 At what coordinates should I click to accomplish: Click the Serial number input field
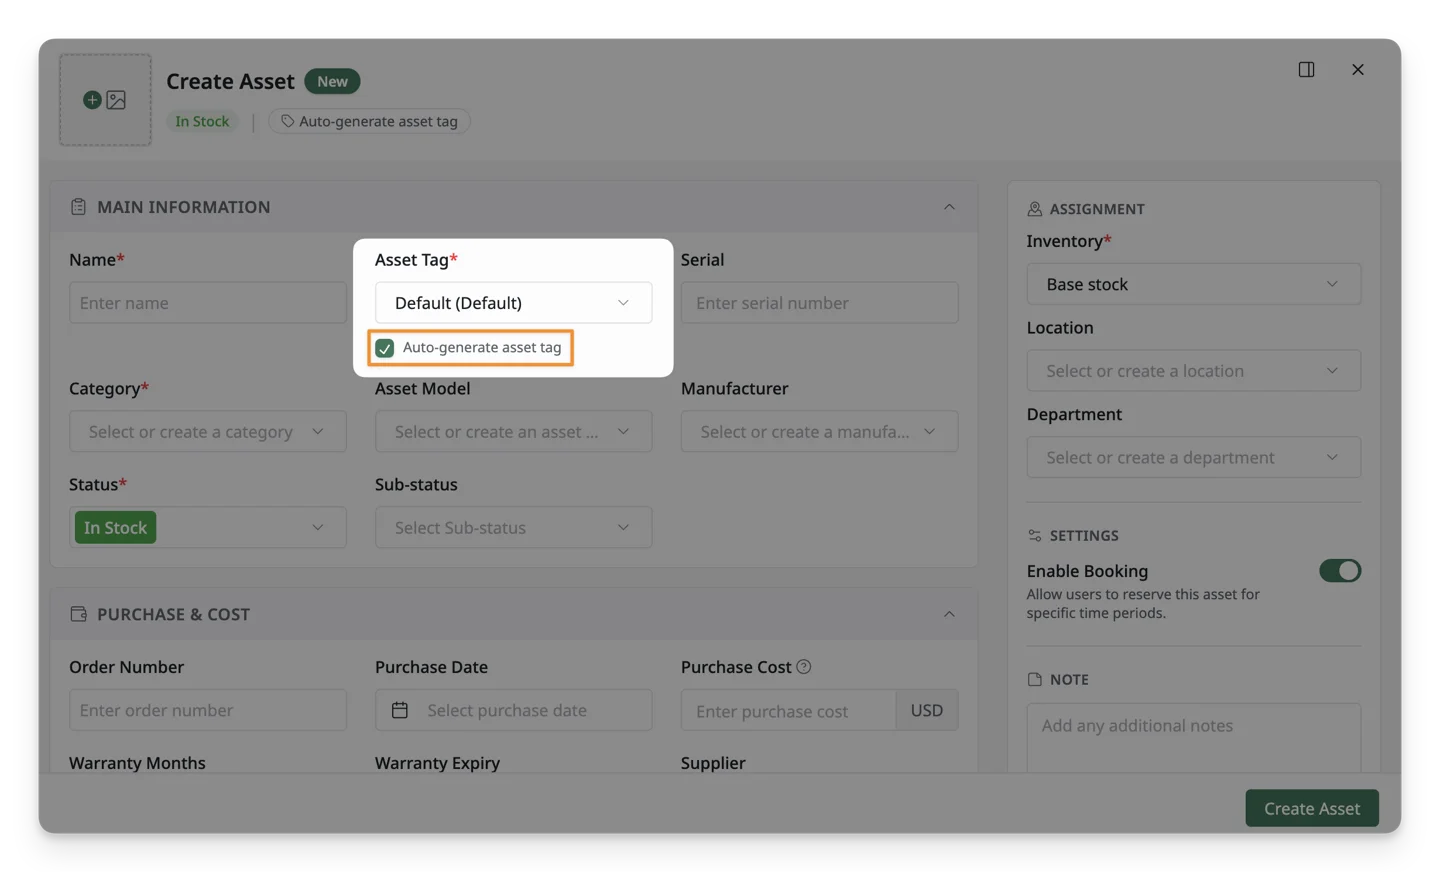click(819, 303)
